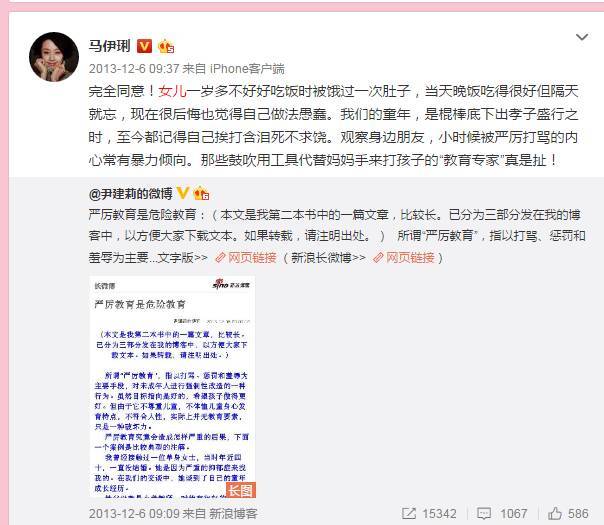Click the membership badge beside 尹建莉的微博
604x525 pixels.
201,193
